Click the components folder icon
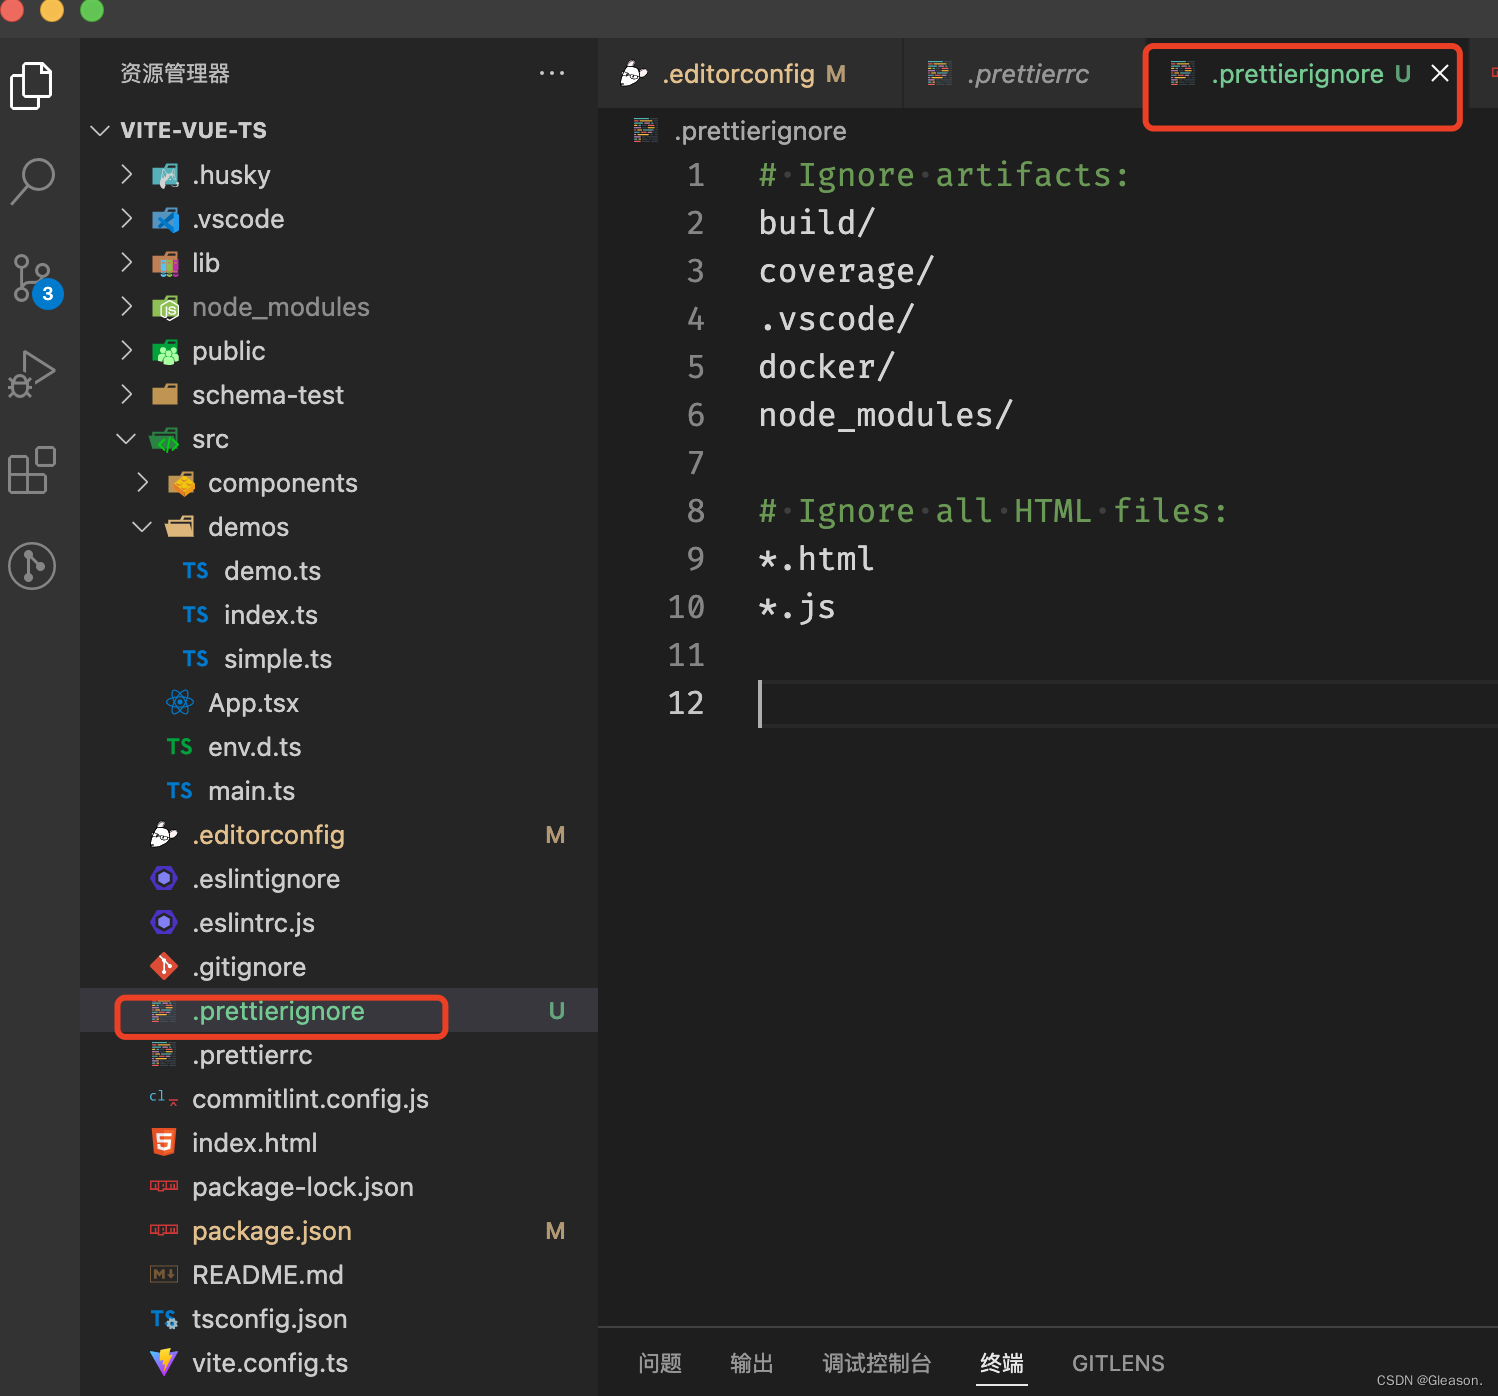1498x1396 pixels. (181, 483)
